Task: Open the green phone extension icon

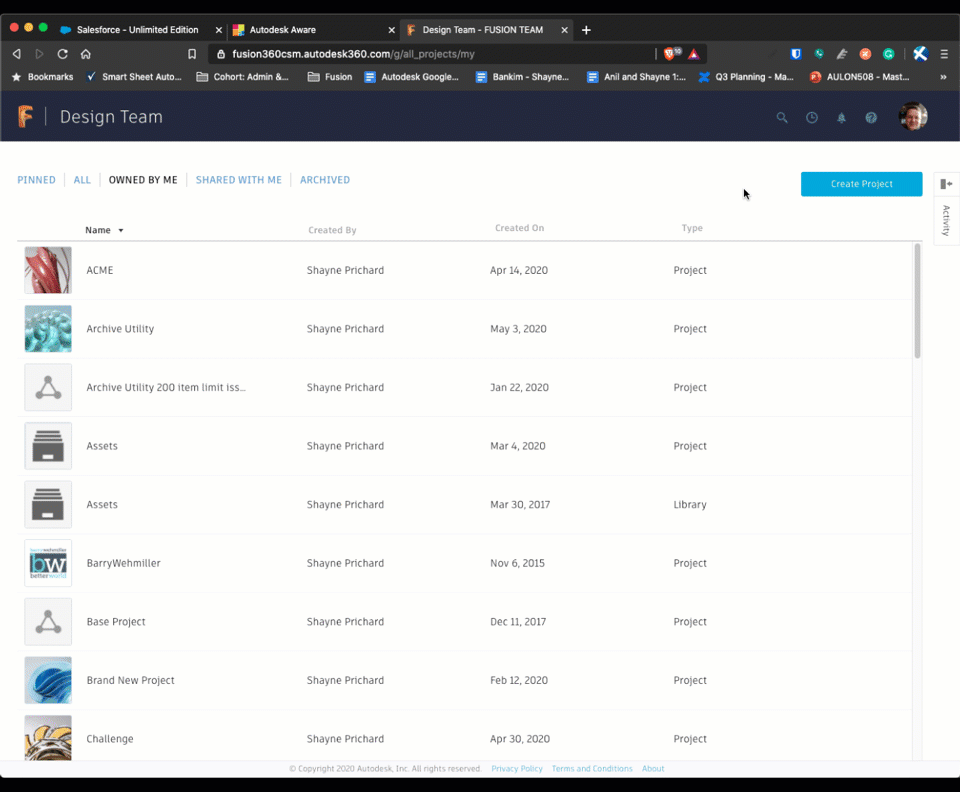Action: (x=819, y=54)
